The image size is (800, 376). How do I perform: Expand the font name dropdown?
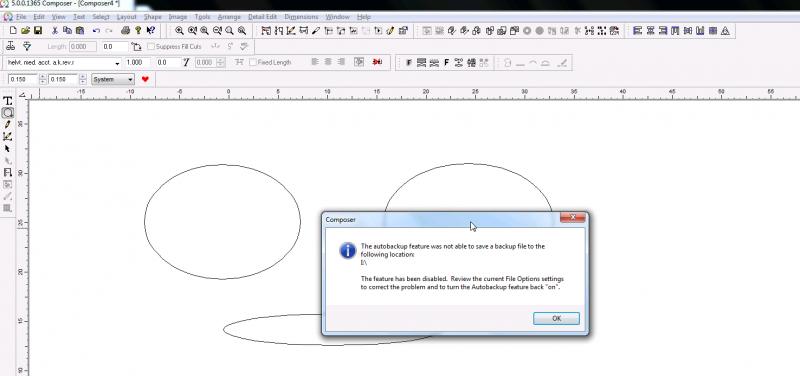tap(117, 63)
